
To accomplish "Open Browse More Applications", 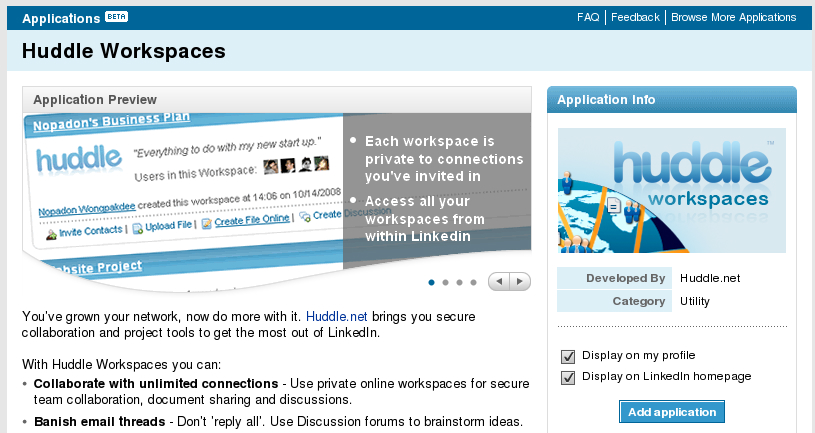I will (733, 17).
